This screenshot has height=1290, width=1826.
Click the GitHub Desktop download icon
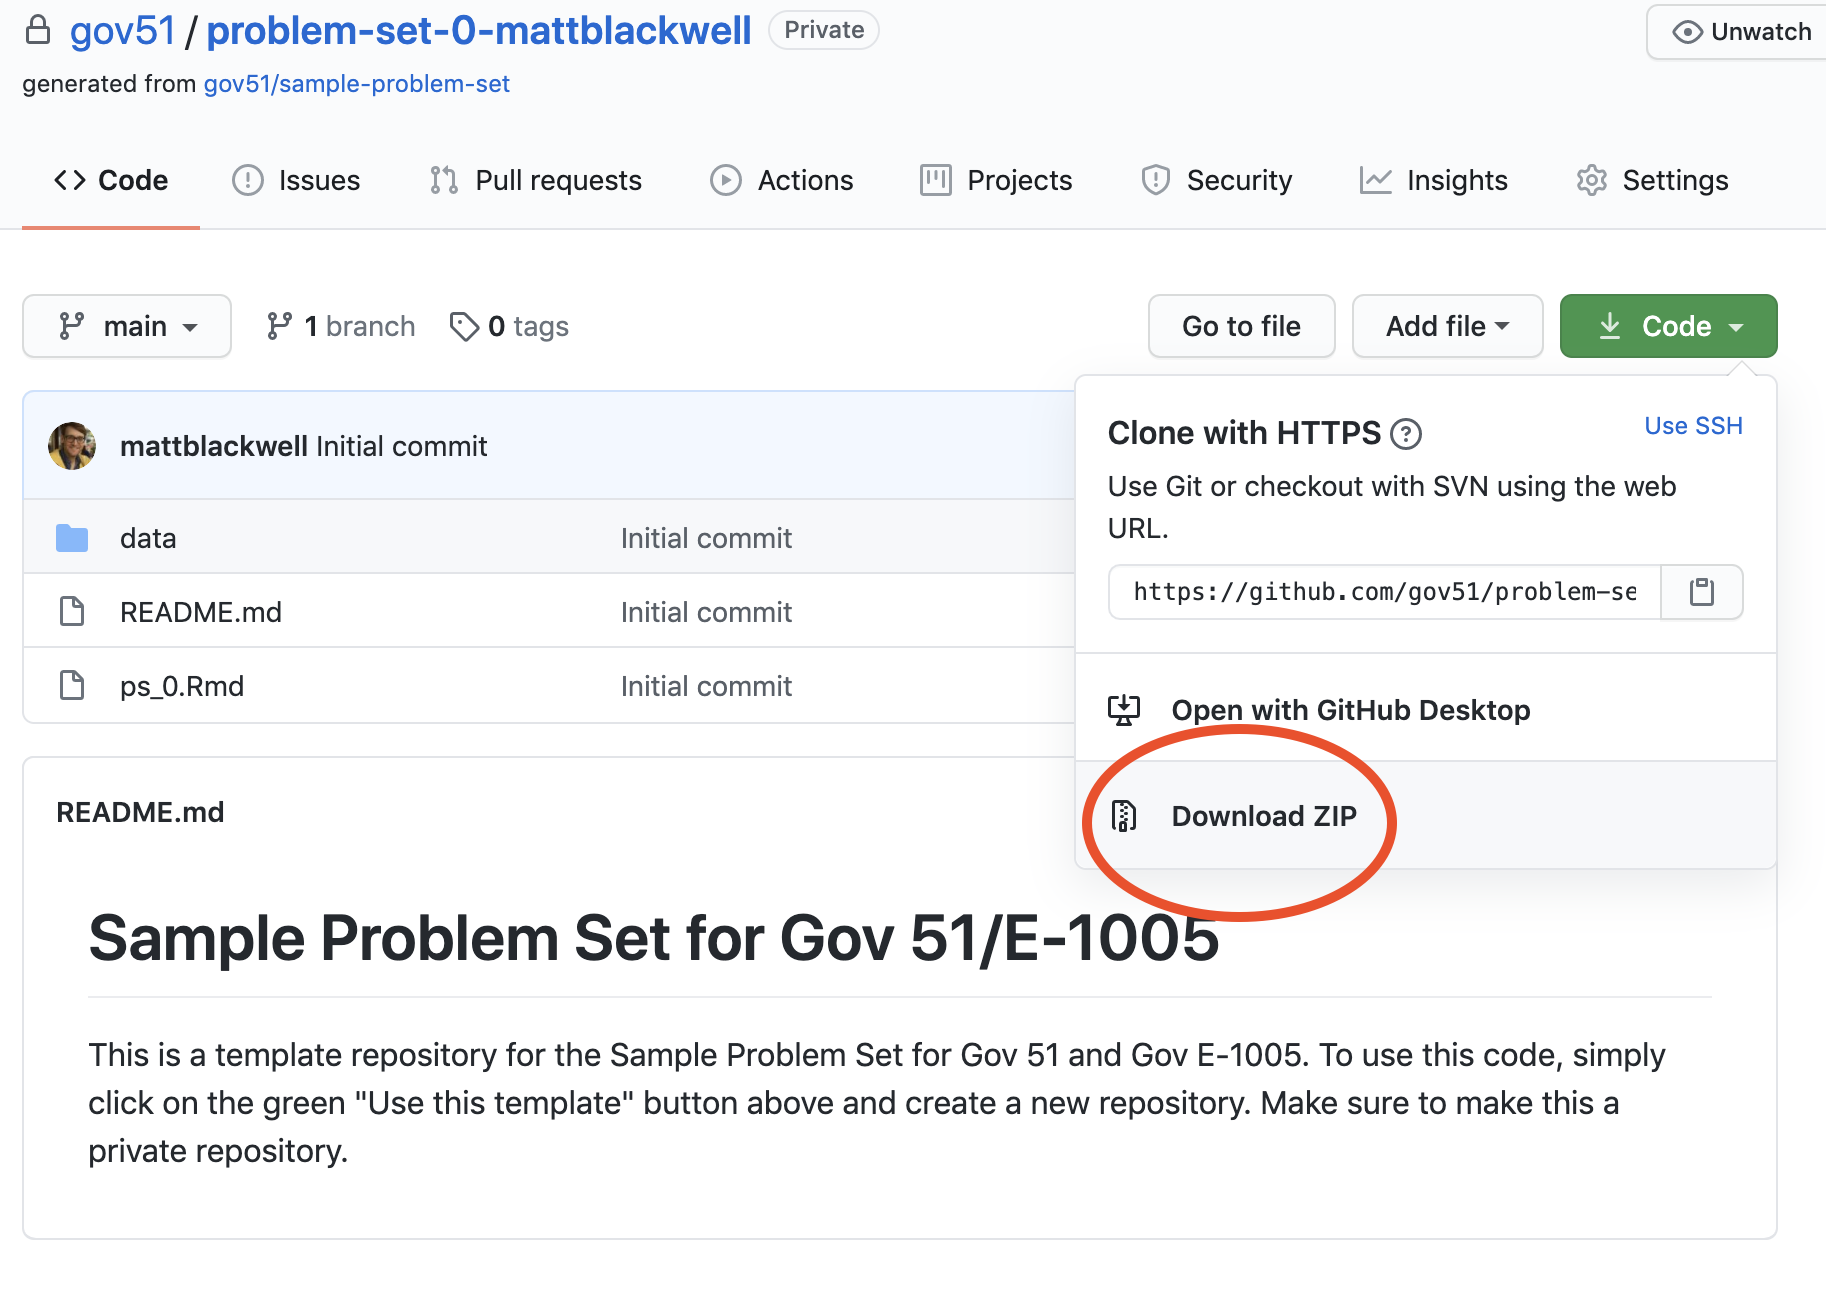click(x=1124, y=710)
